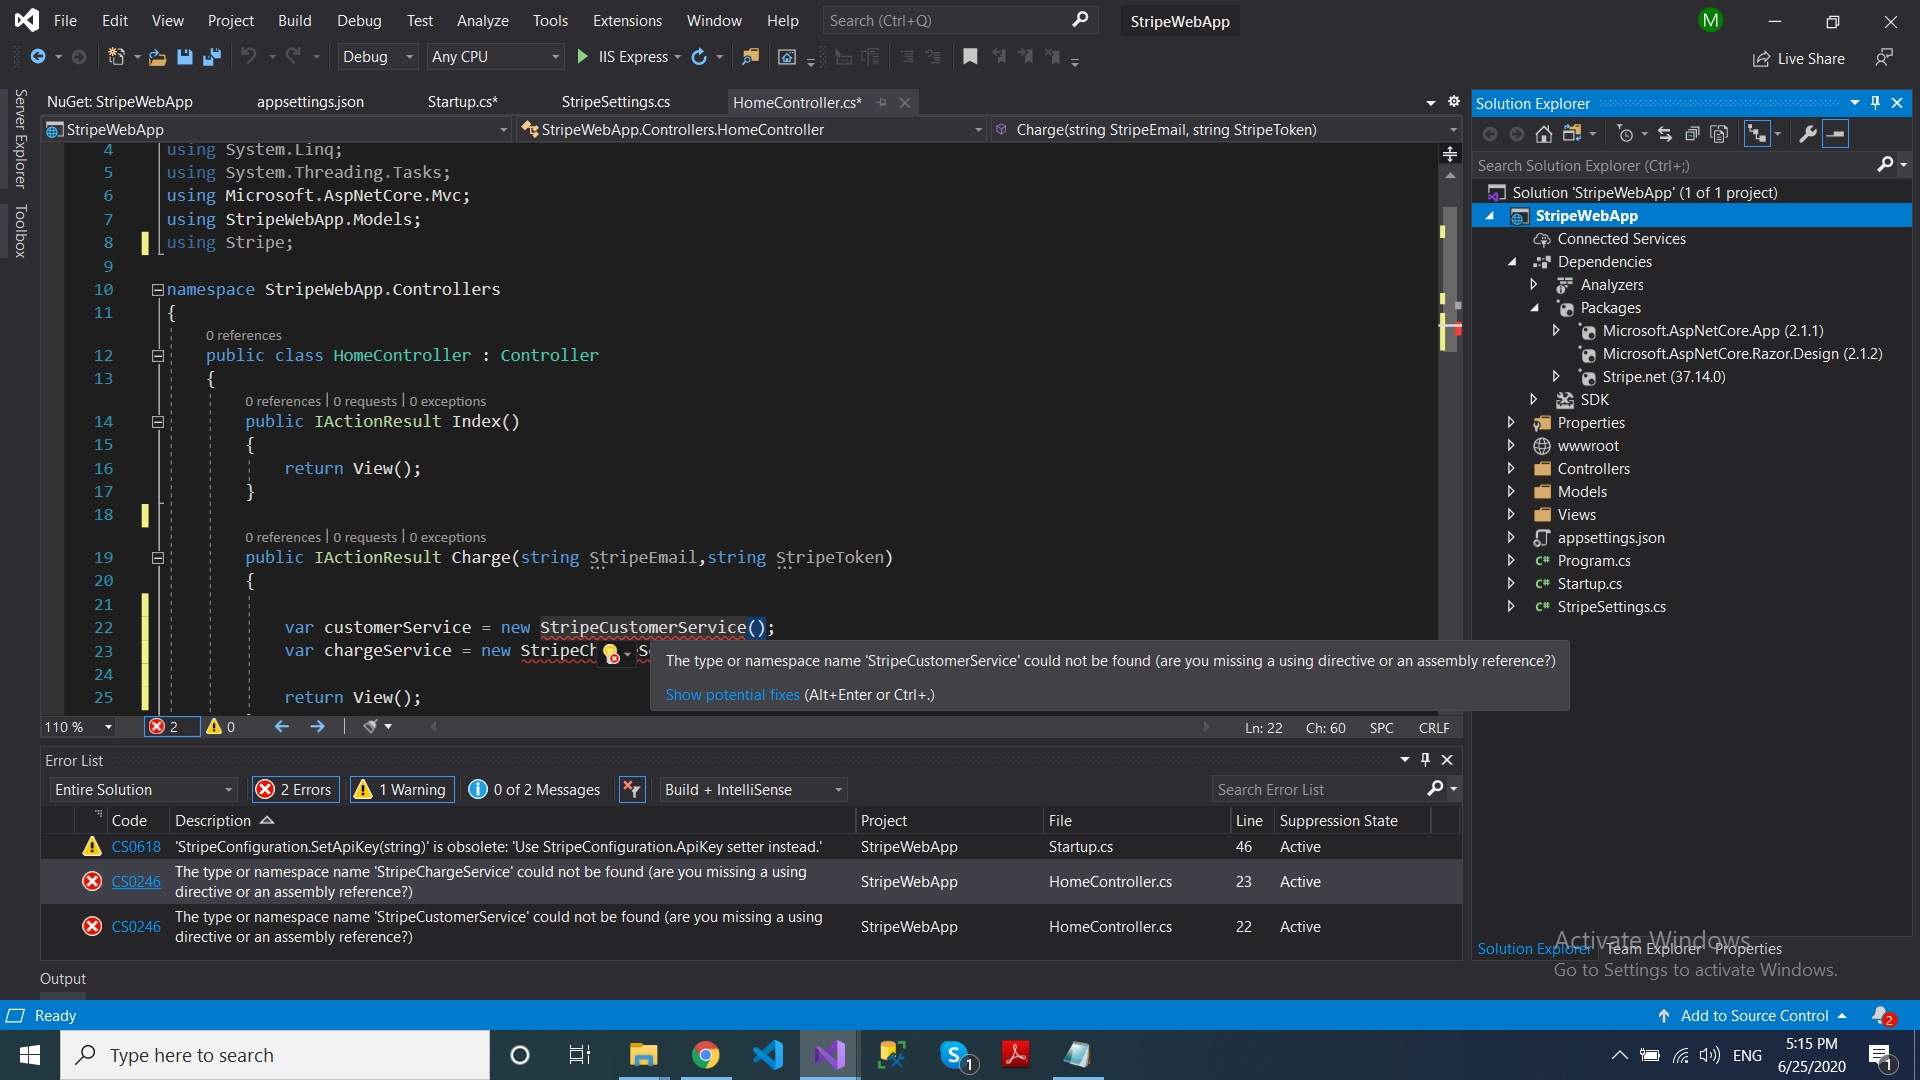Click the New Project icon in the toolbar
Viewport: 1920px width, 1080px height.
coord(116,57)
